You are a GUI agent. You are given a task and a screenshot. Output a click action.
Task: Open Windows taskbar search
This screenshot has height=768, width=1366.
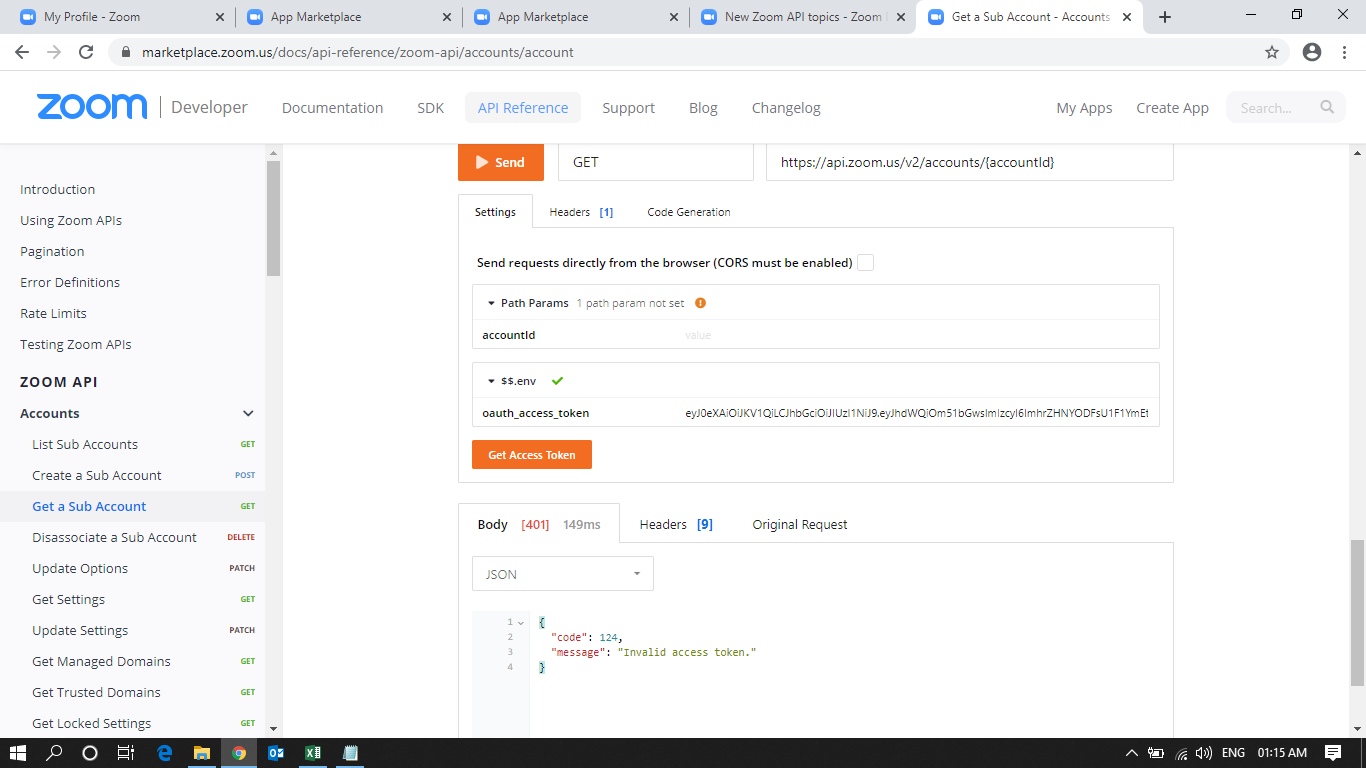click(54, 753)
